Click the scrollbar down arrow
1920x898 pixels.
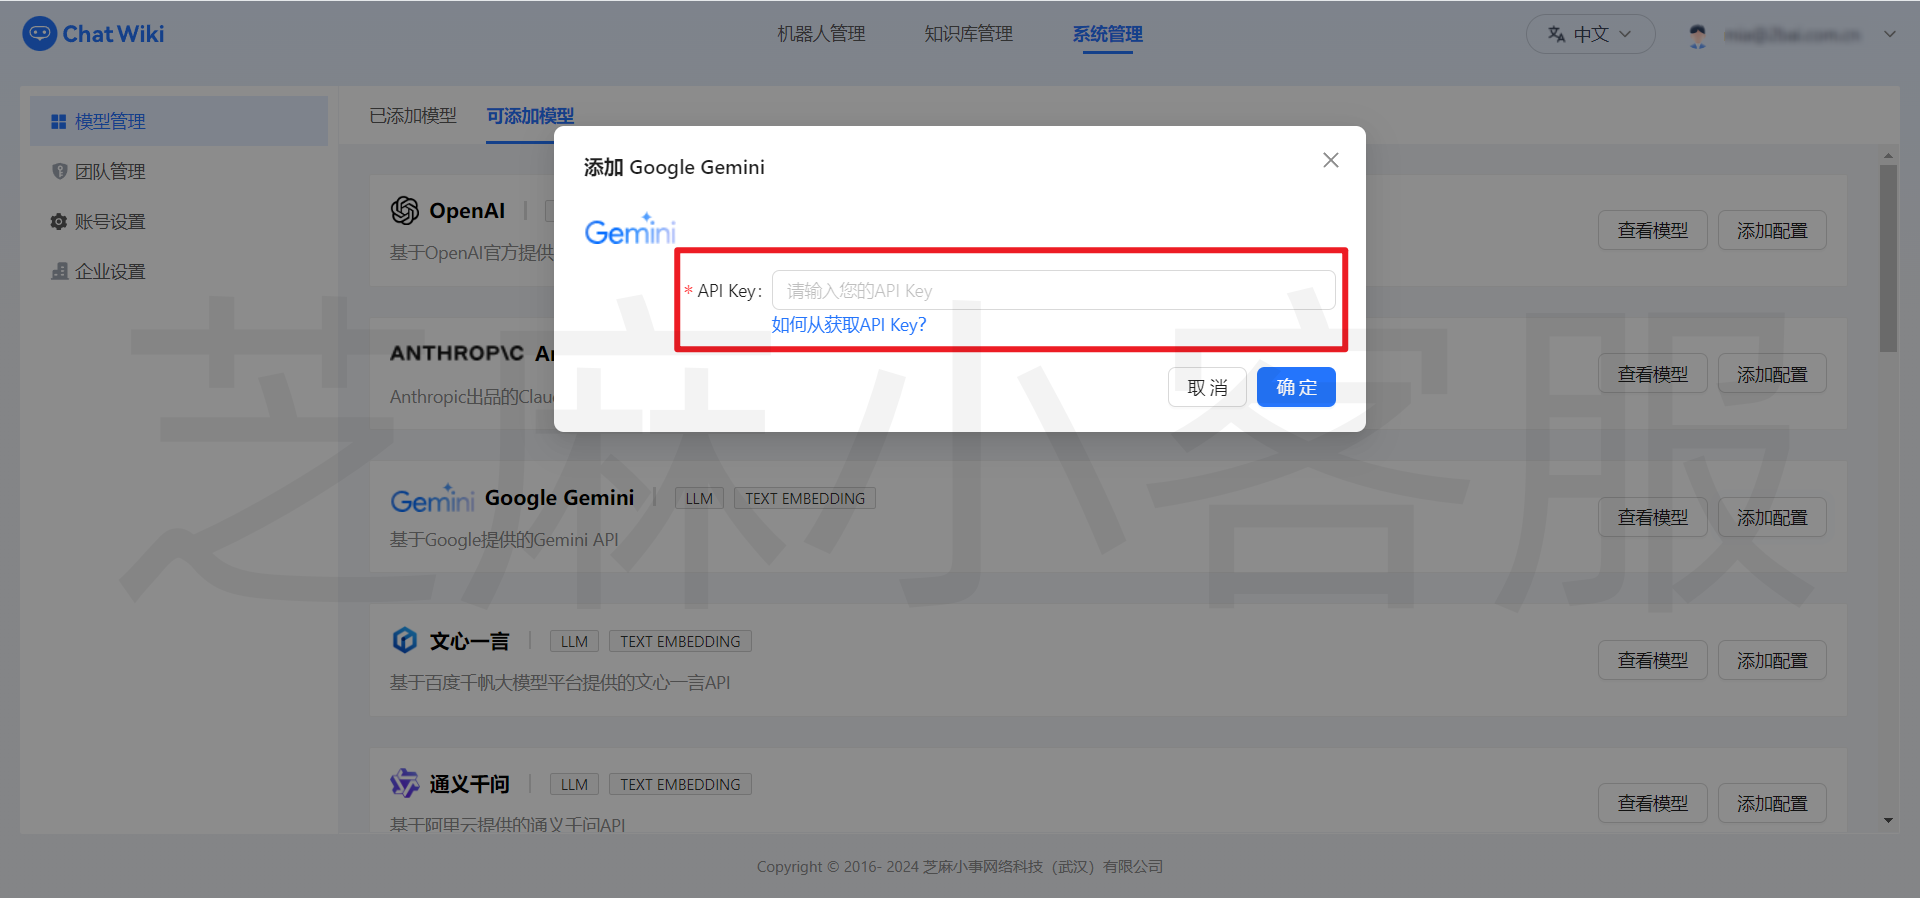pyautogui.click(x=1888, y=820)
